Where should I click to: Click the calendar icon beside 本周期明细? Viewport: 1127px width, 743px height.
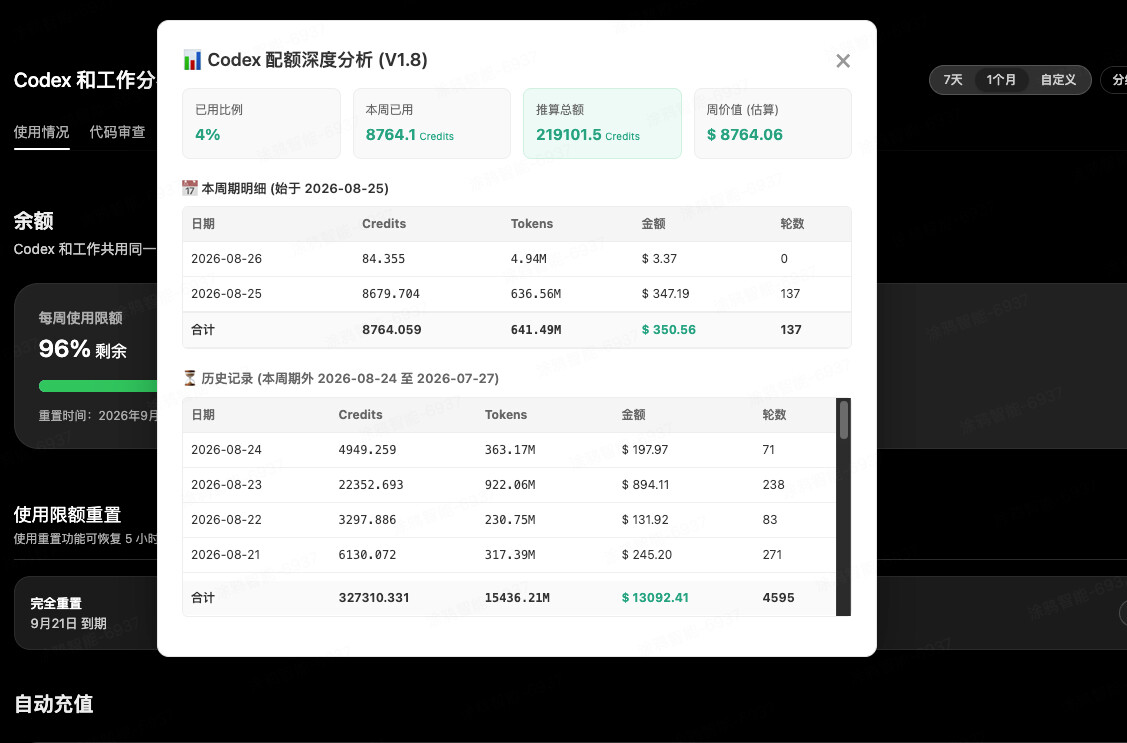click(190, 188)
